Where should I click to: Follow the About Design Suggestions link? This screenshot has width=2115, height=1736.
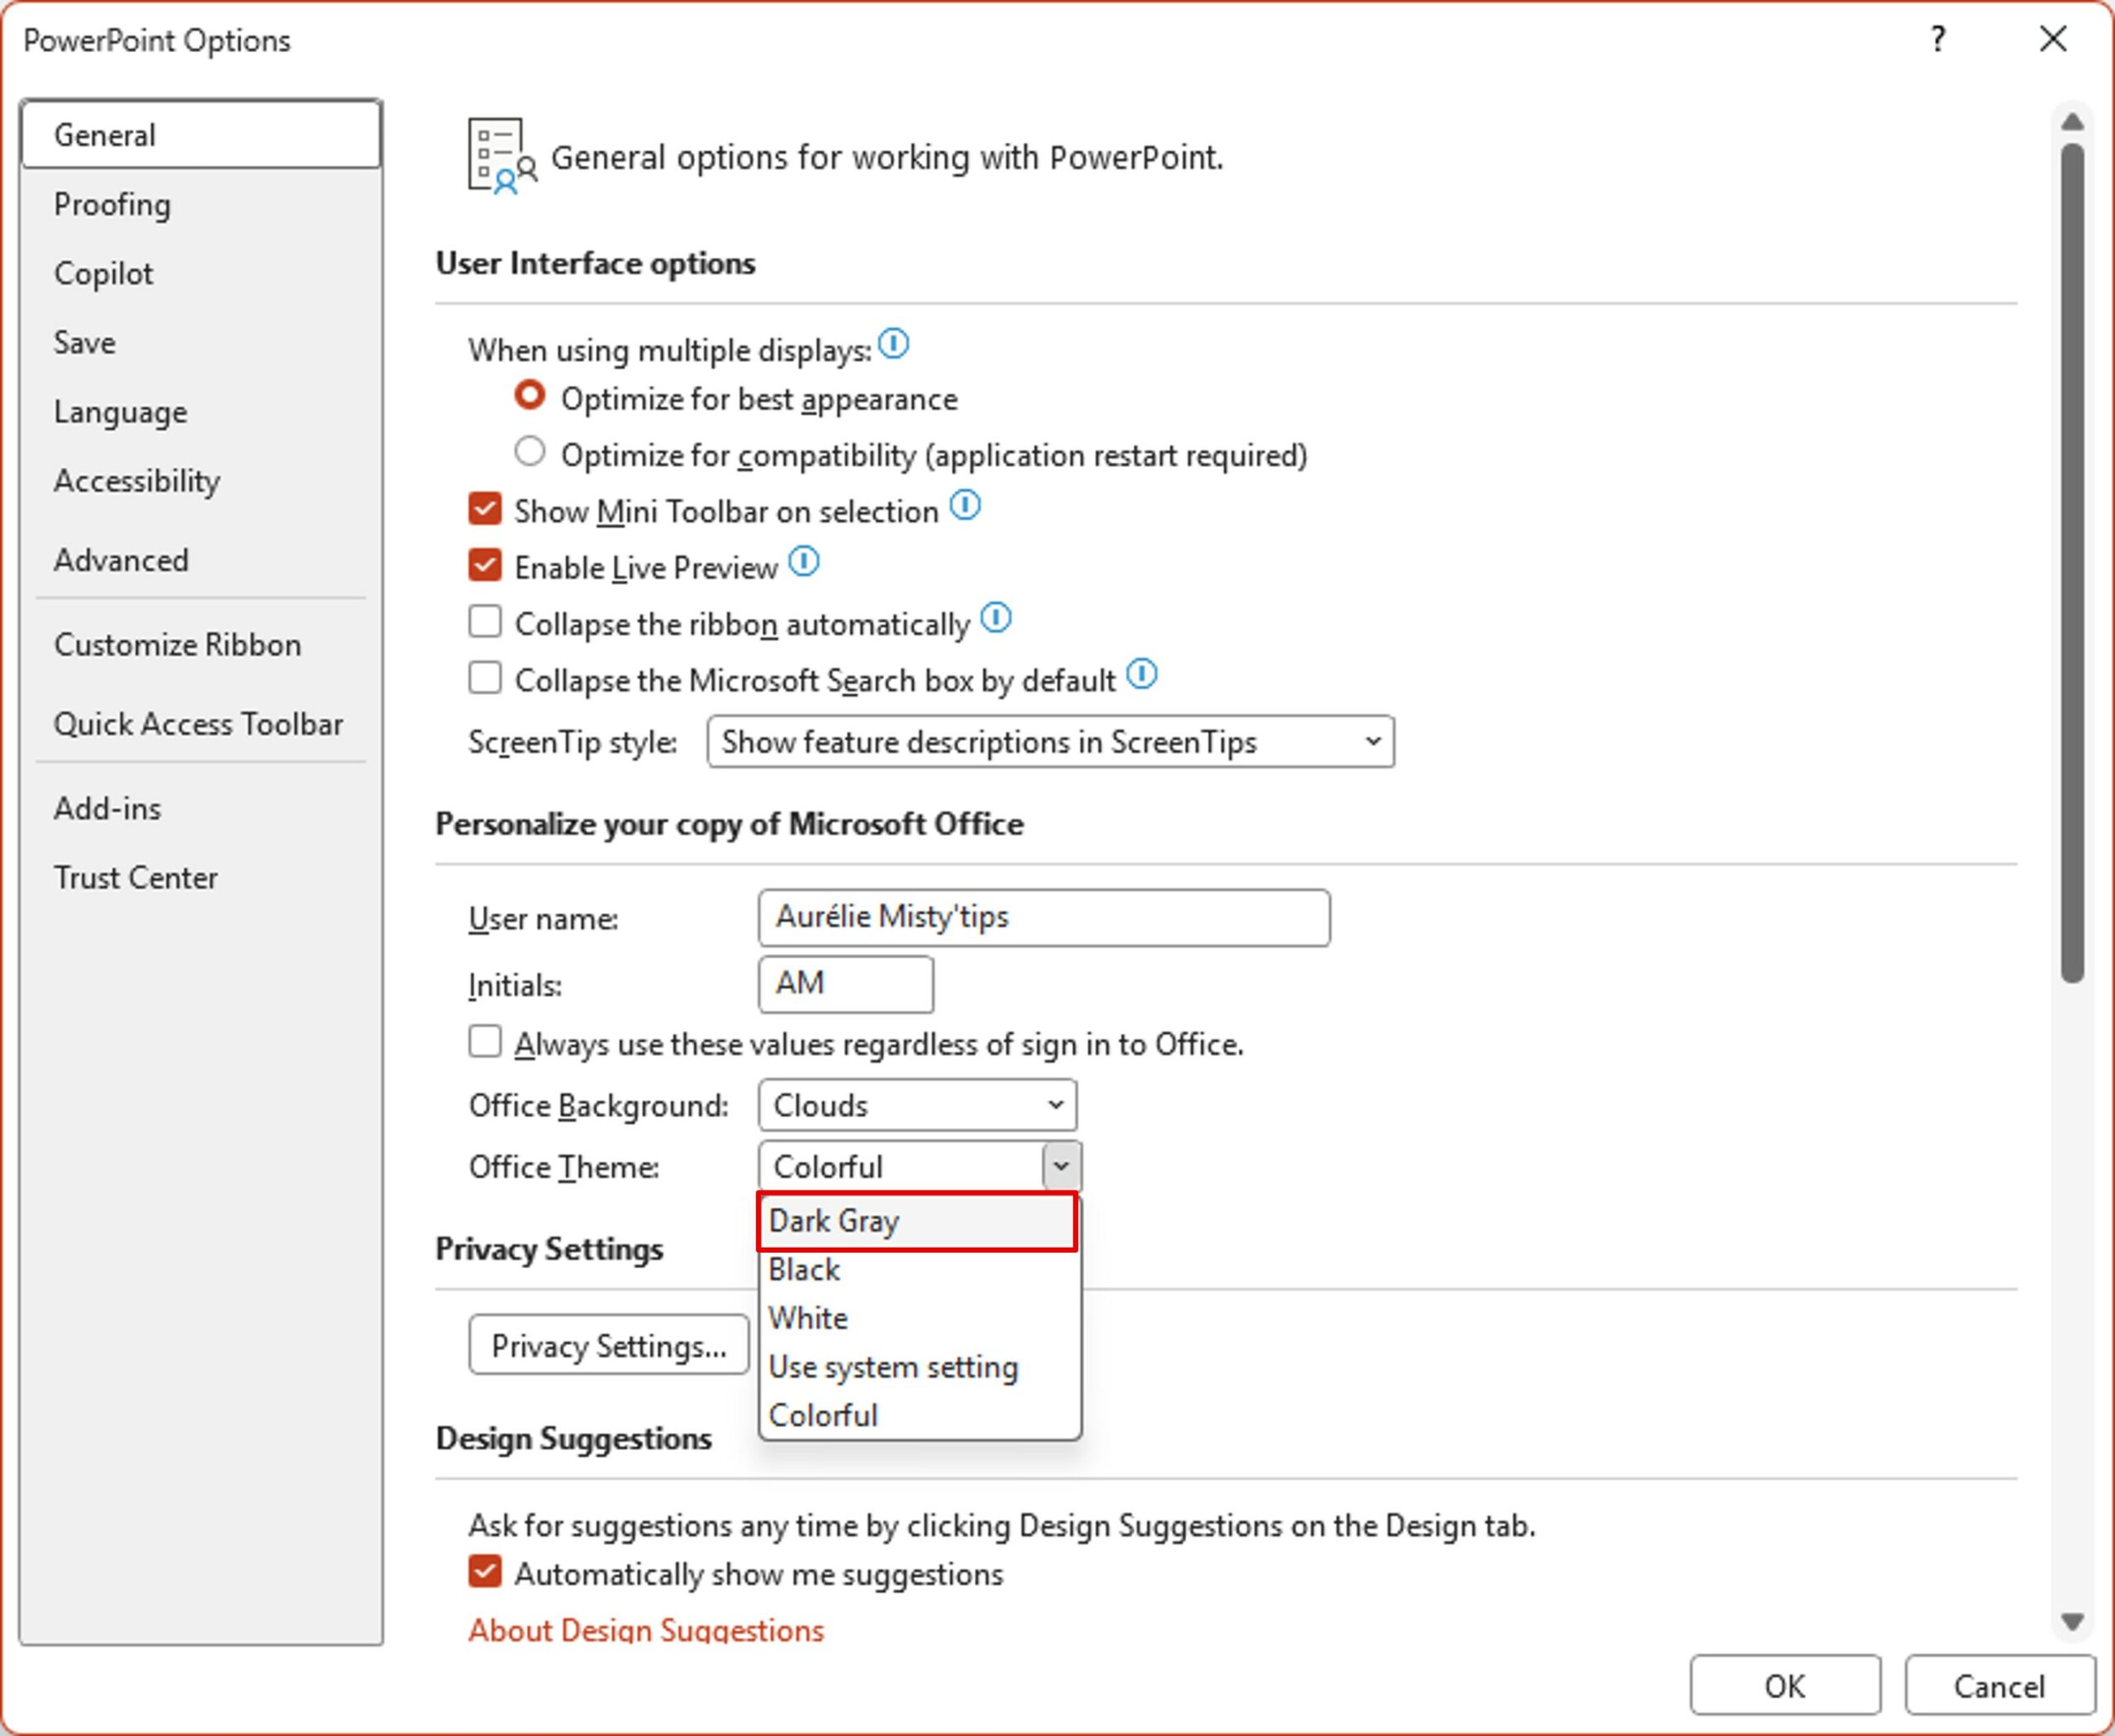[x=646, y=1629]
